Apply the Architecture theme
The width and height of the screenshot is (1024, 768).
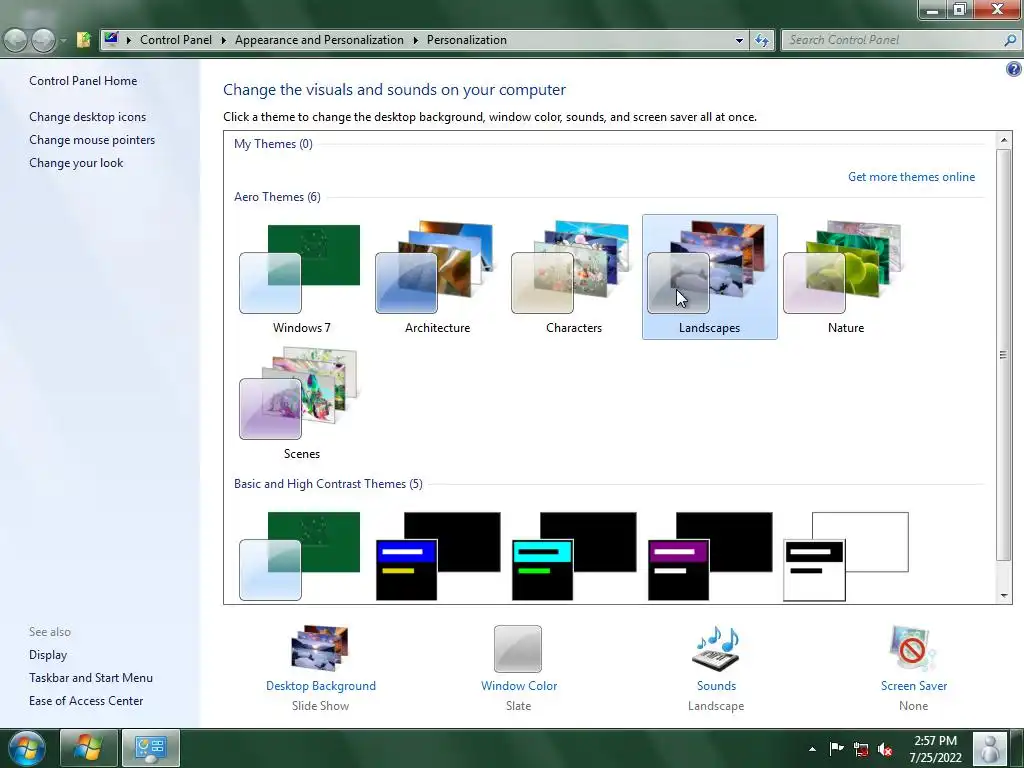[x=437, y=277]
